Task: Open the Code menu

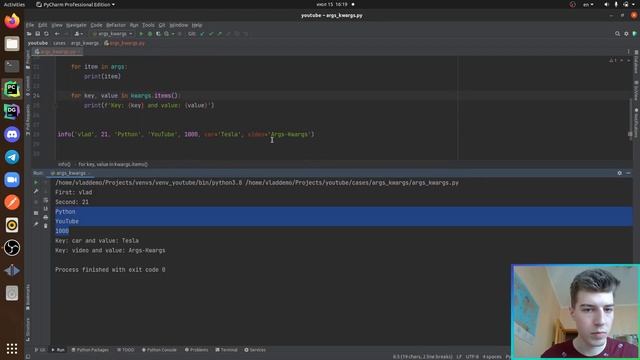Action: 96,25
